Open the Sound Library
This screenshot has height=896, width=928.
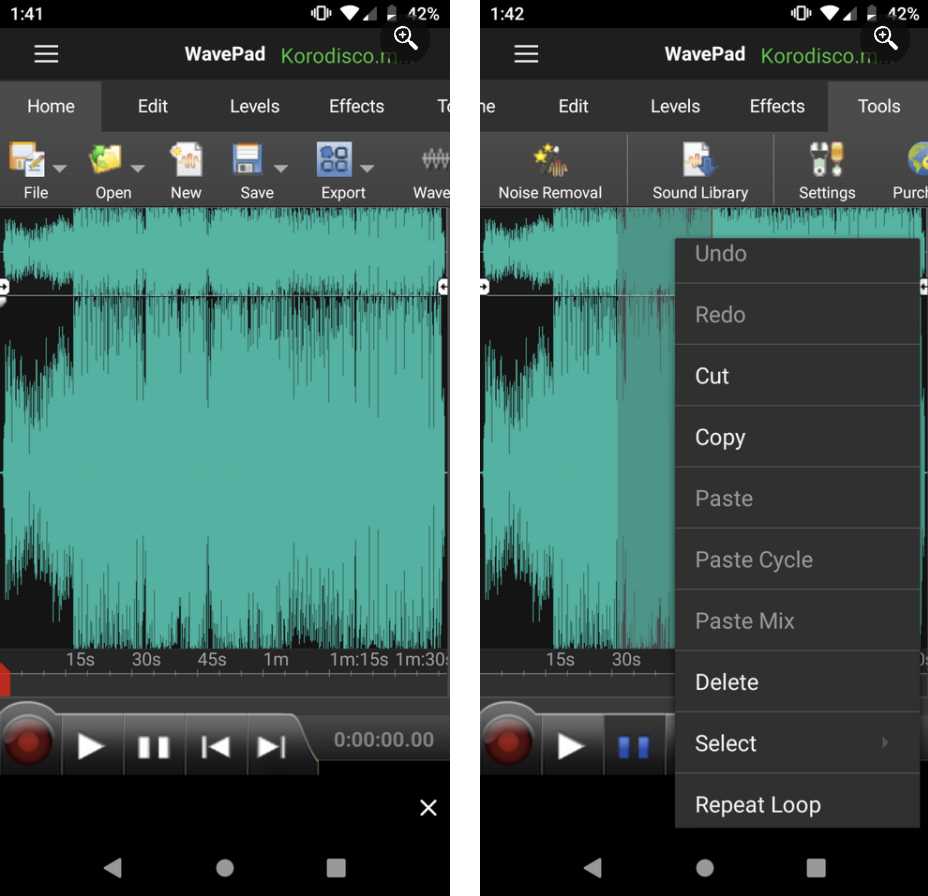[700, 171]
